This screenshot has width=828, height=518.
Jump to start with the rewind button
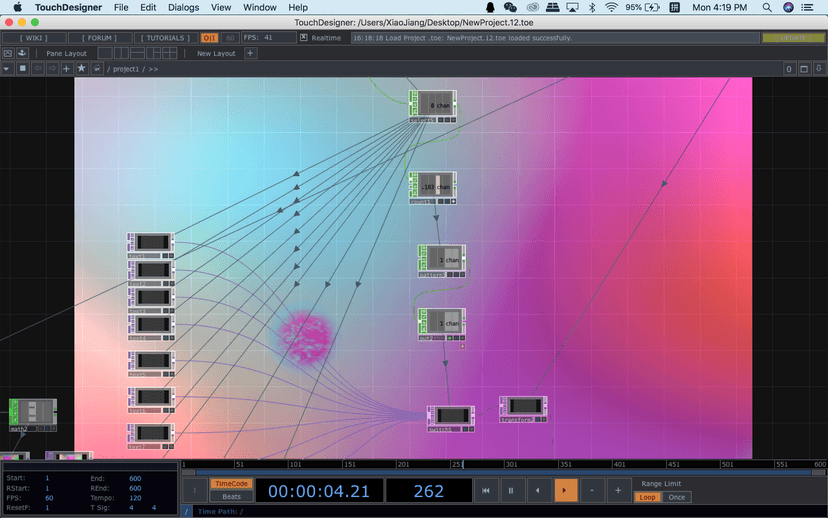click(485, 491)
